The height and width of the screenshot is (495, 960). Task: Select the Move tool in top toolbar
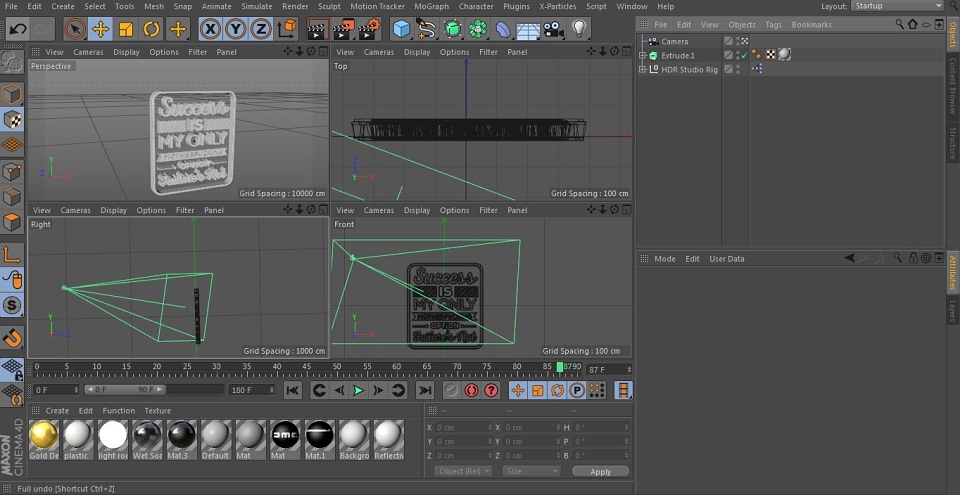[100, 29]
